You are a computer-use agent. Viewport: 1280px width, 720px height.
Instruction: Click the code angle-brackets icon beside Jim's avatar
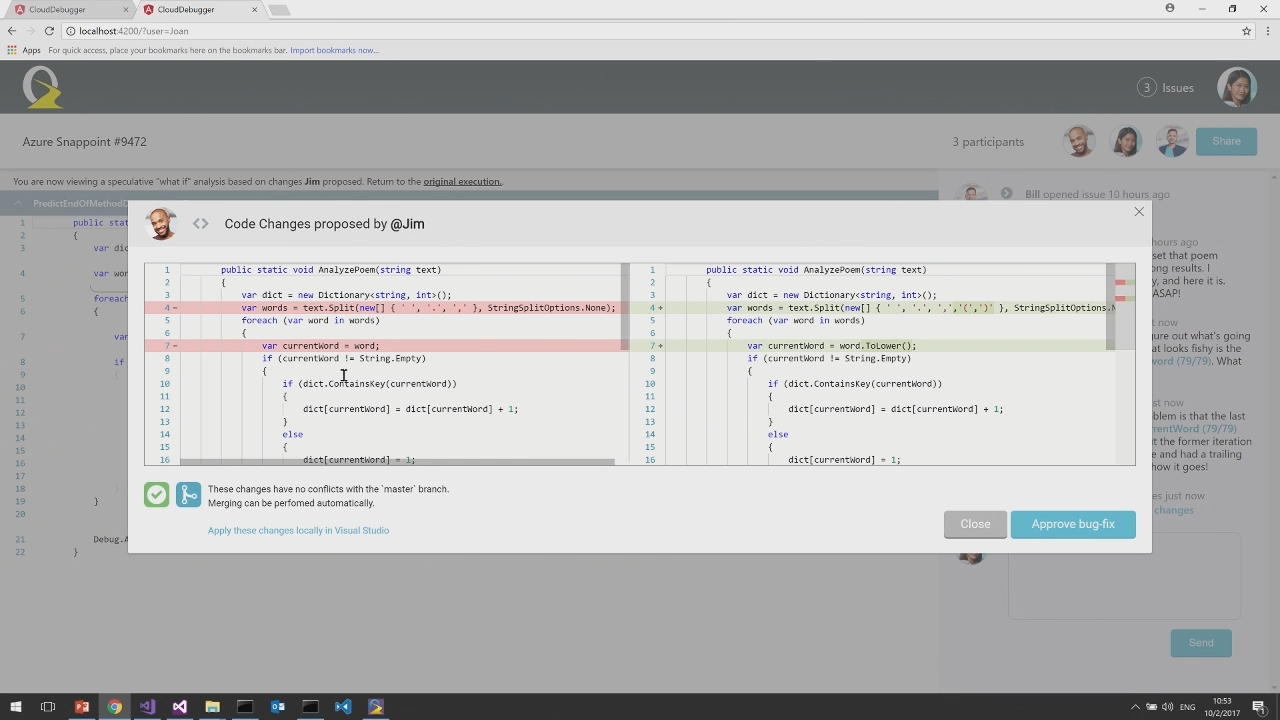point(200,223)
